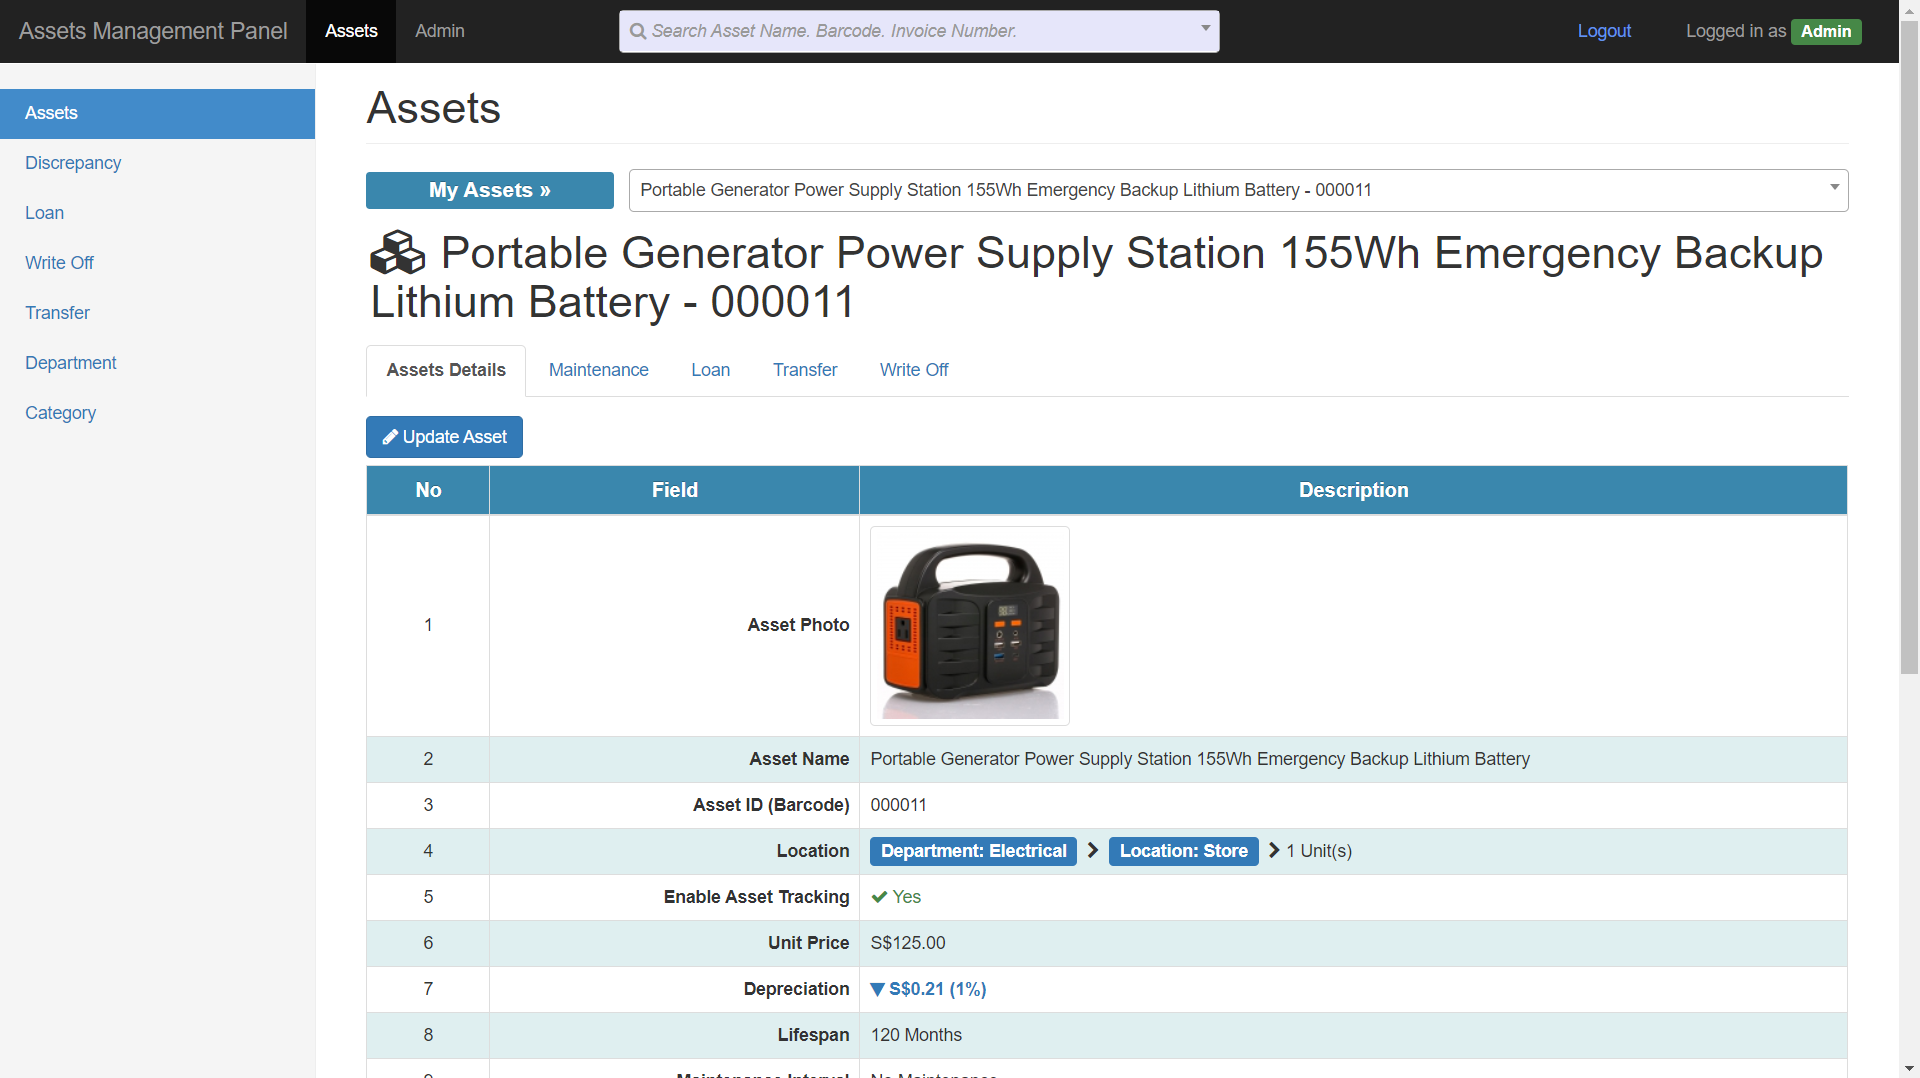Go to Admin in the top navigation
The height and width of the screenshot is (1078, 1920).
(x=439, y=31)
